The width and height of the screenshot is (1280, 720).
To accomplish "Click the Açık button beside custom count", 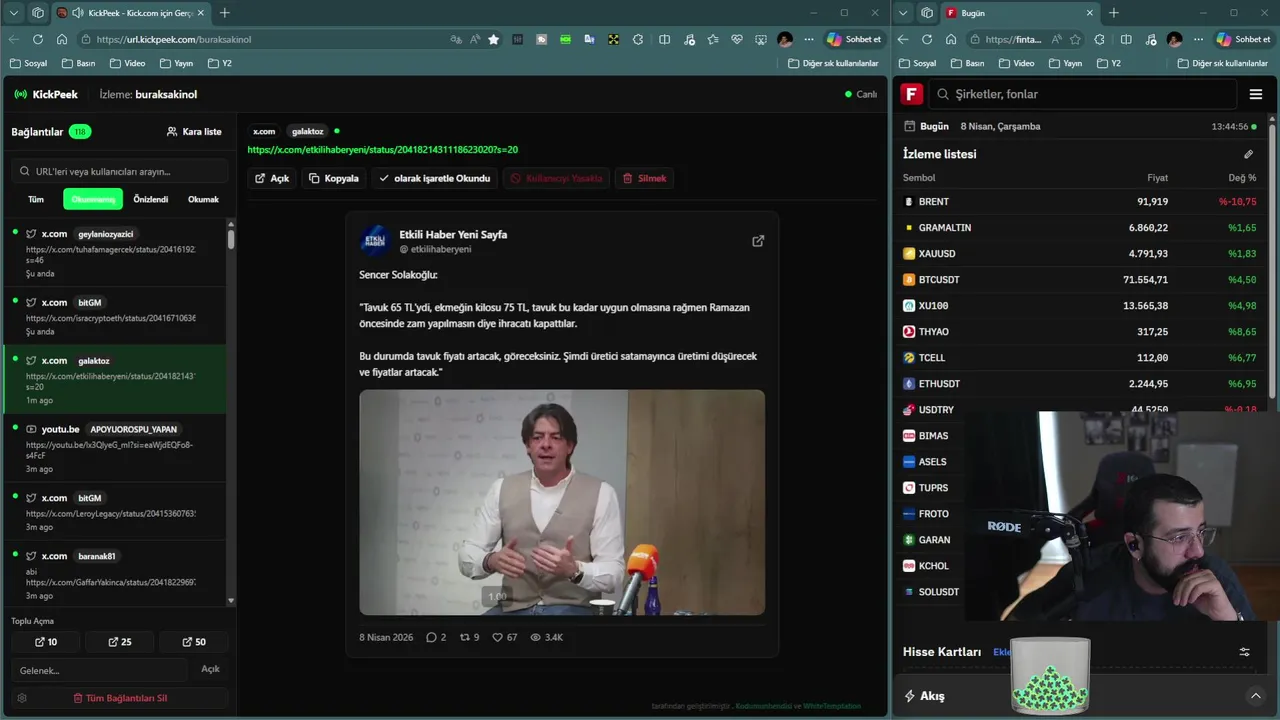I will pyautogui.click(x=210, y=669).
